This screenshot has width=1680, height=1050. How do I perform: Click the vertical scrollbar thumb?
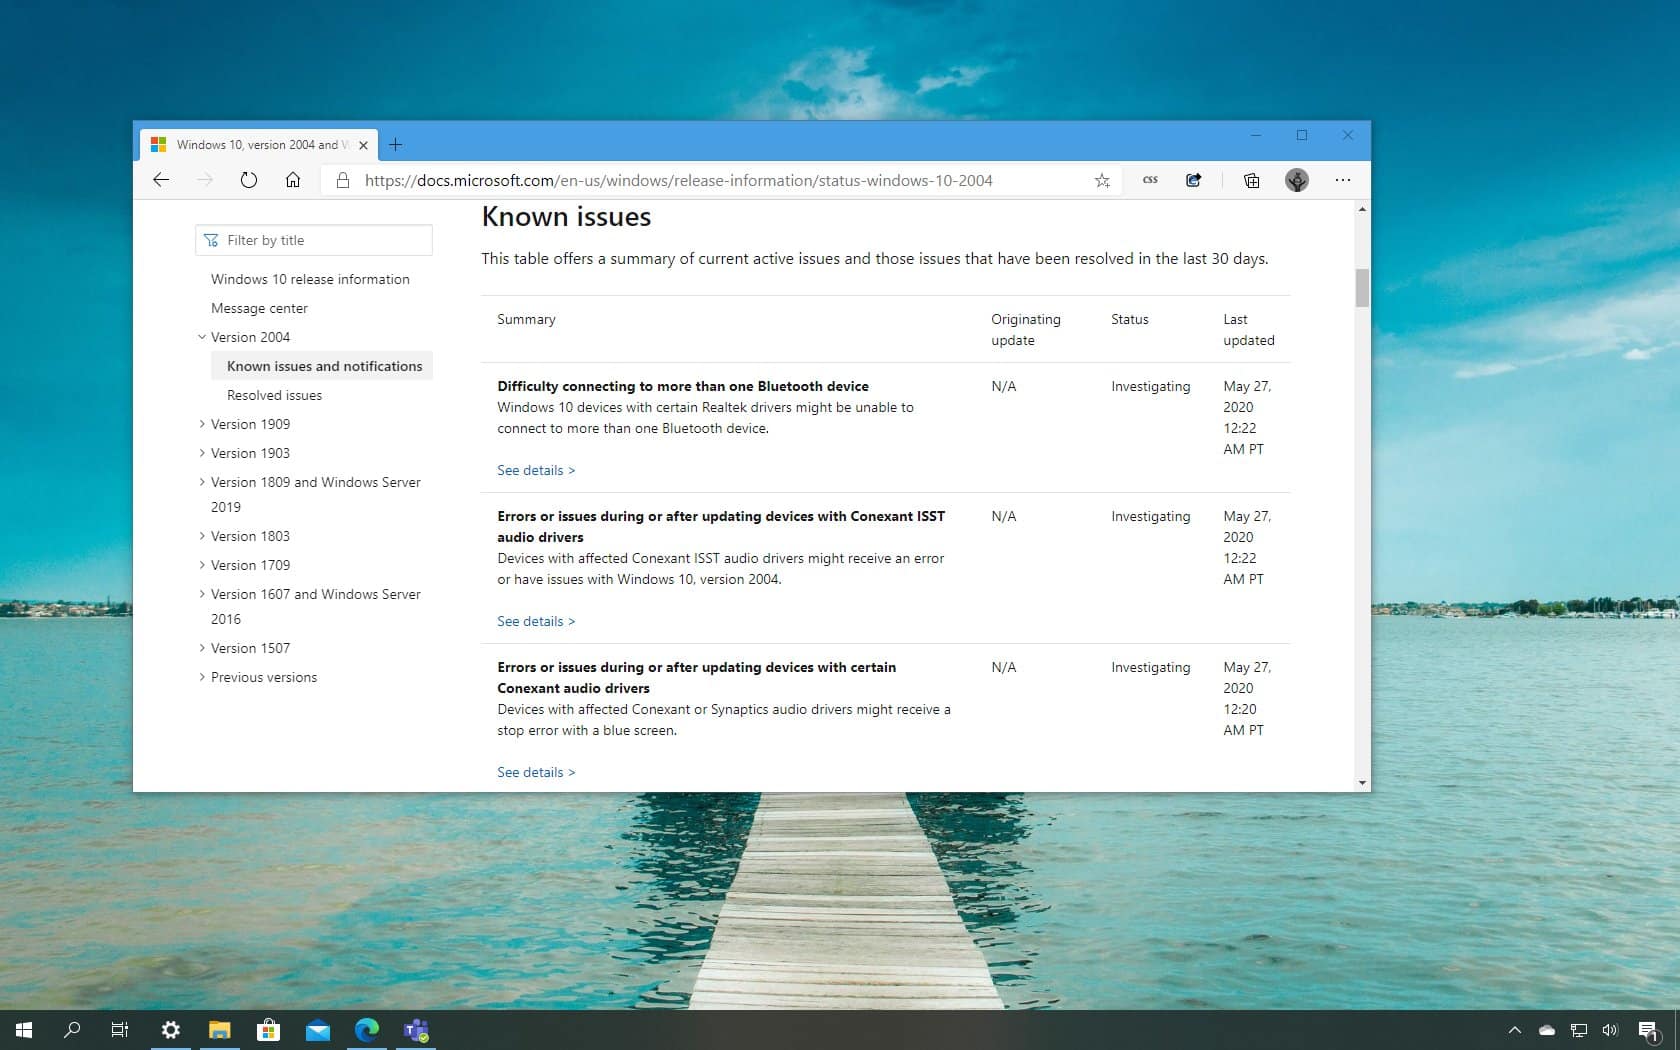pos(1362,287)
